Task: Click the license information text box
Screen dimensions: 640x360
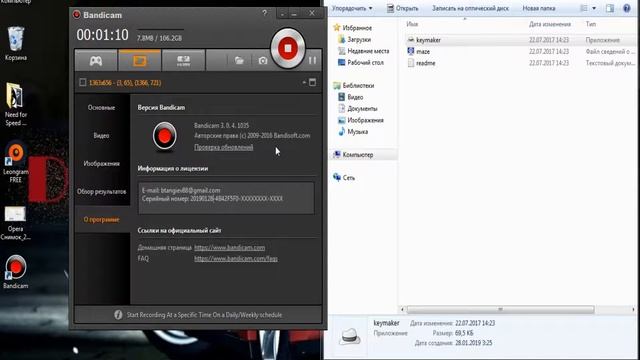Action: pos(227,198)
